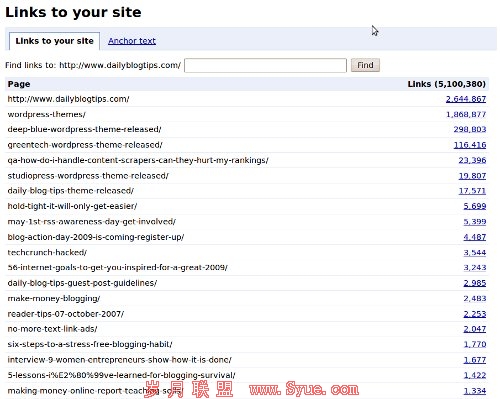The image size is (500, 399).
Task: Select the six-steps-to-a-stress-free-blogging-habit/ entry
Action: tap(90, 344)
